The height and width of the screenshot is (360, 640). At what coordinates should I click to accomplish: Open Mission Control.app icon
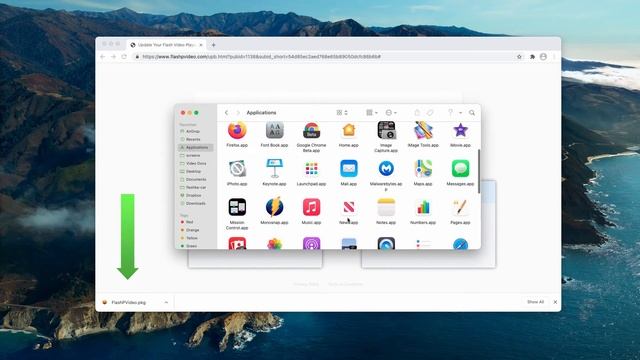pyautogui.click(x=237, y=207)
